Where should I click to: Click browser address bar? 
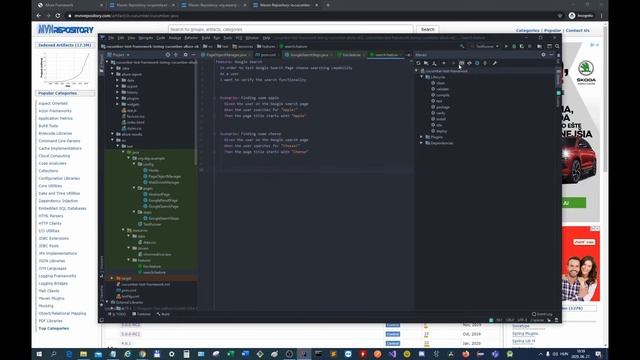coord(310,16)
